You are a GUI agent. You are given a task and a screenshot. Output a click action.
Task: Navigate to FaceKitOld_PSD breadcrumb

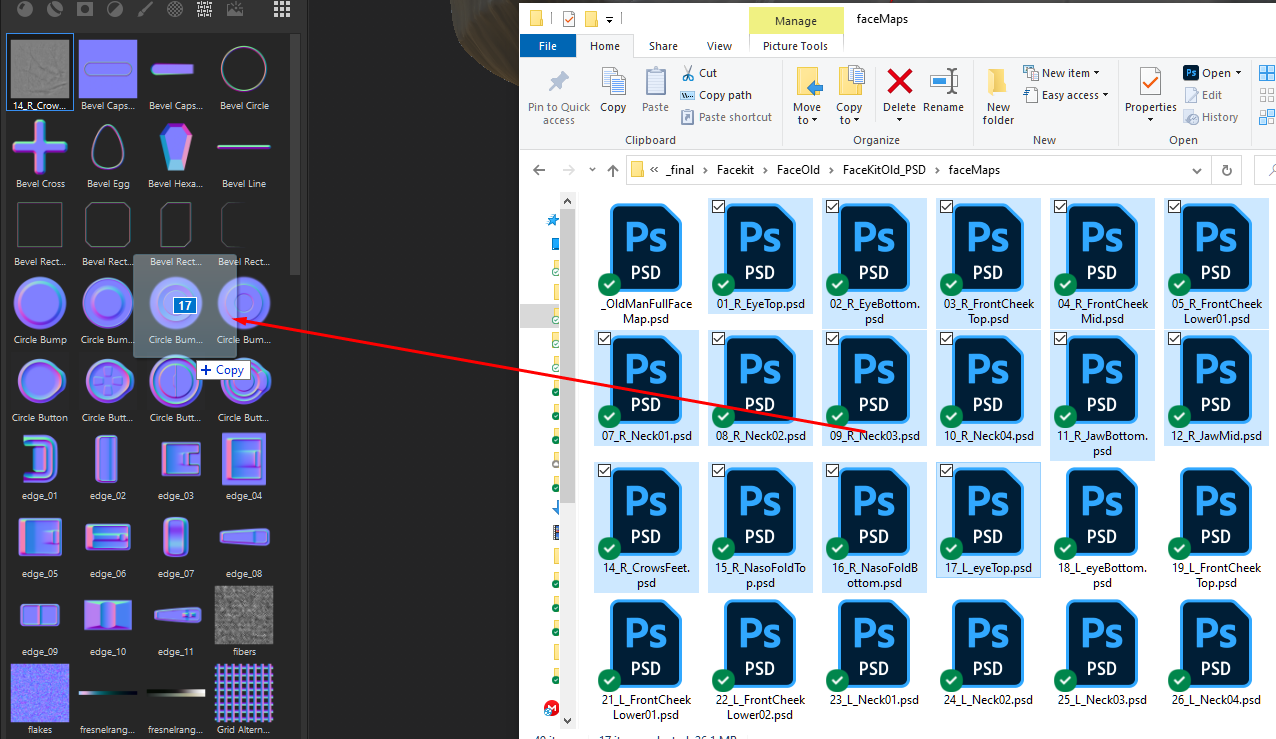(x=884, y=170)
